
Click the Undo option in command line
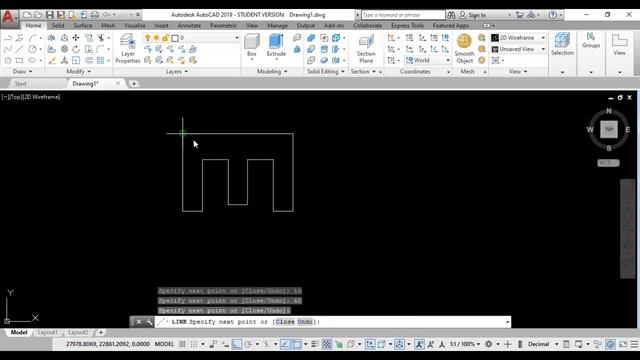click(x=304, y=322)
